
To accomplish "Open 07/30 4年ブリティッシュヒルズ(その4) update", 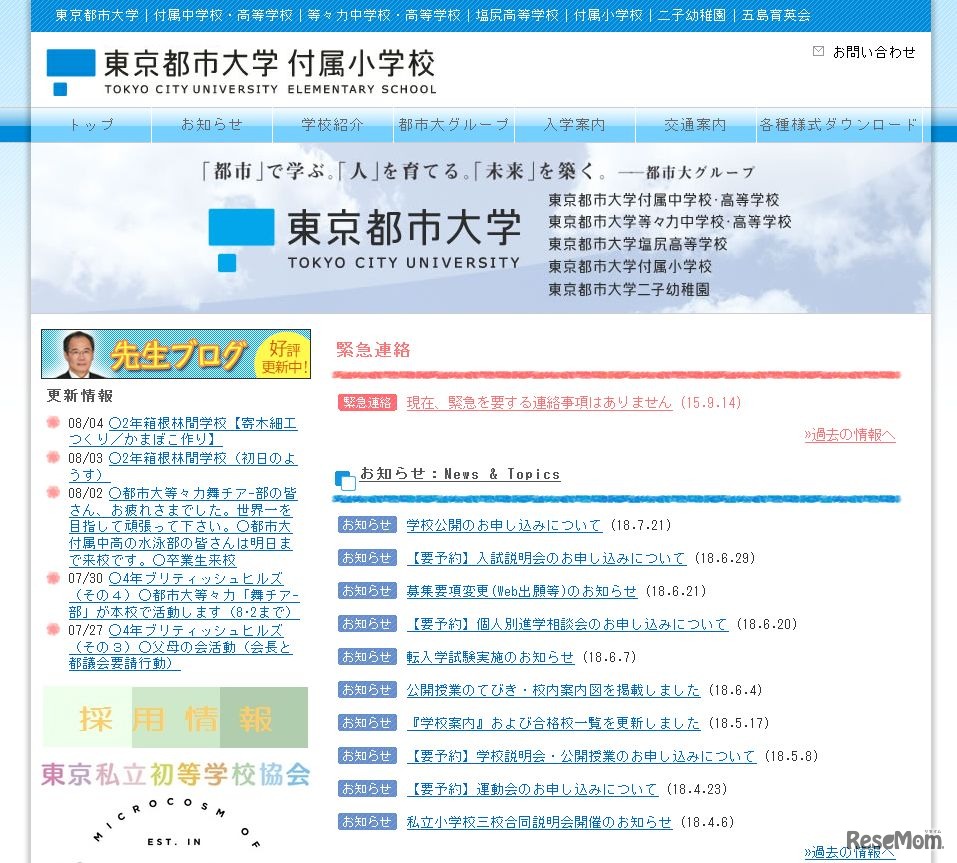I will pyautogui.click(x=184, y=595).
